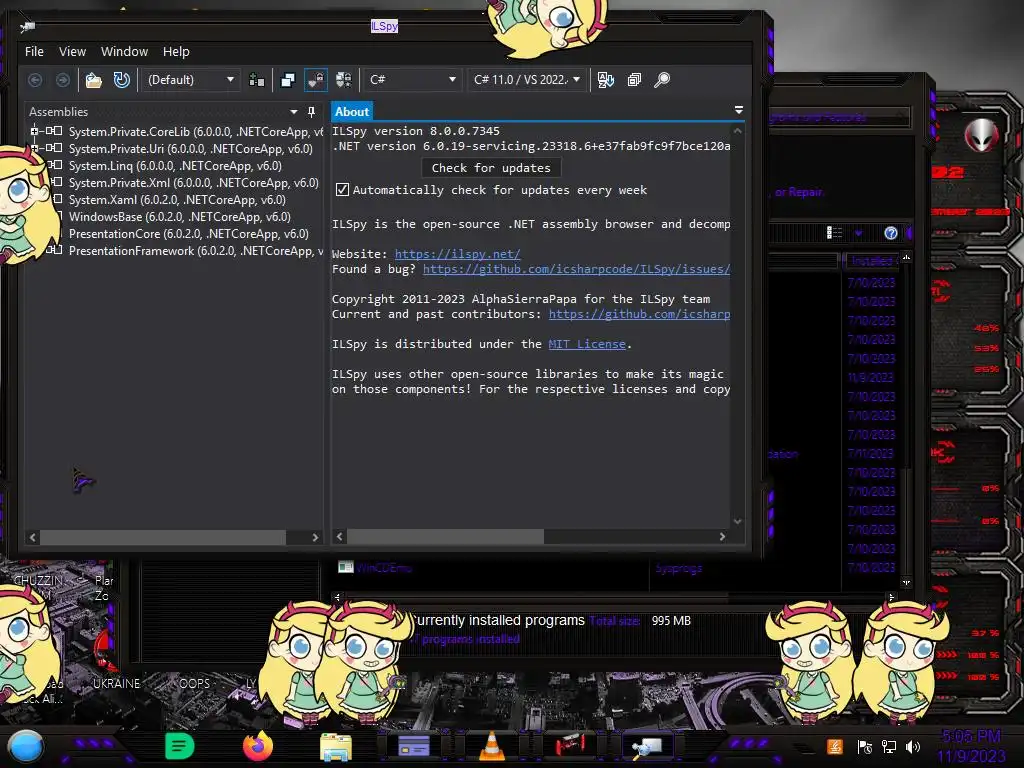Select System.Xaml assembly
The image size is (1024, 768).
(177, 200)
